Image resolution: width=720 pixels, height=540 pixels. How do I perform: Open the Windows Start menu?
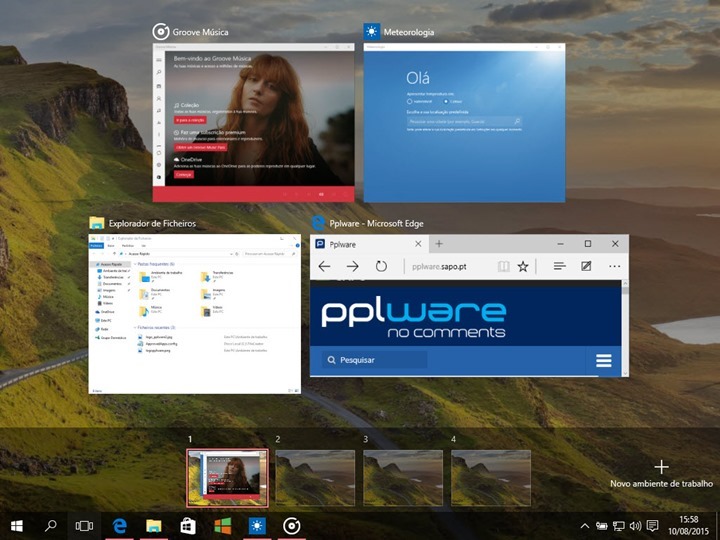click(17, 526)
